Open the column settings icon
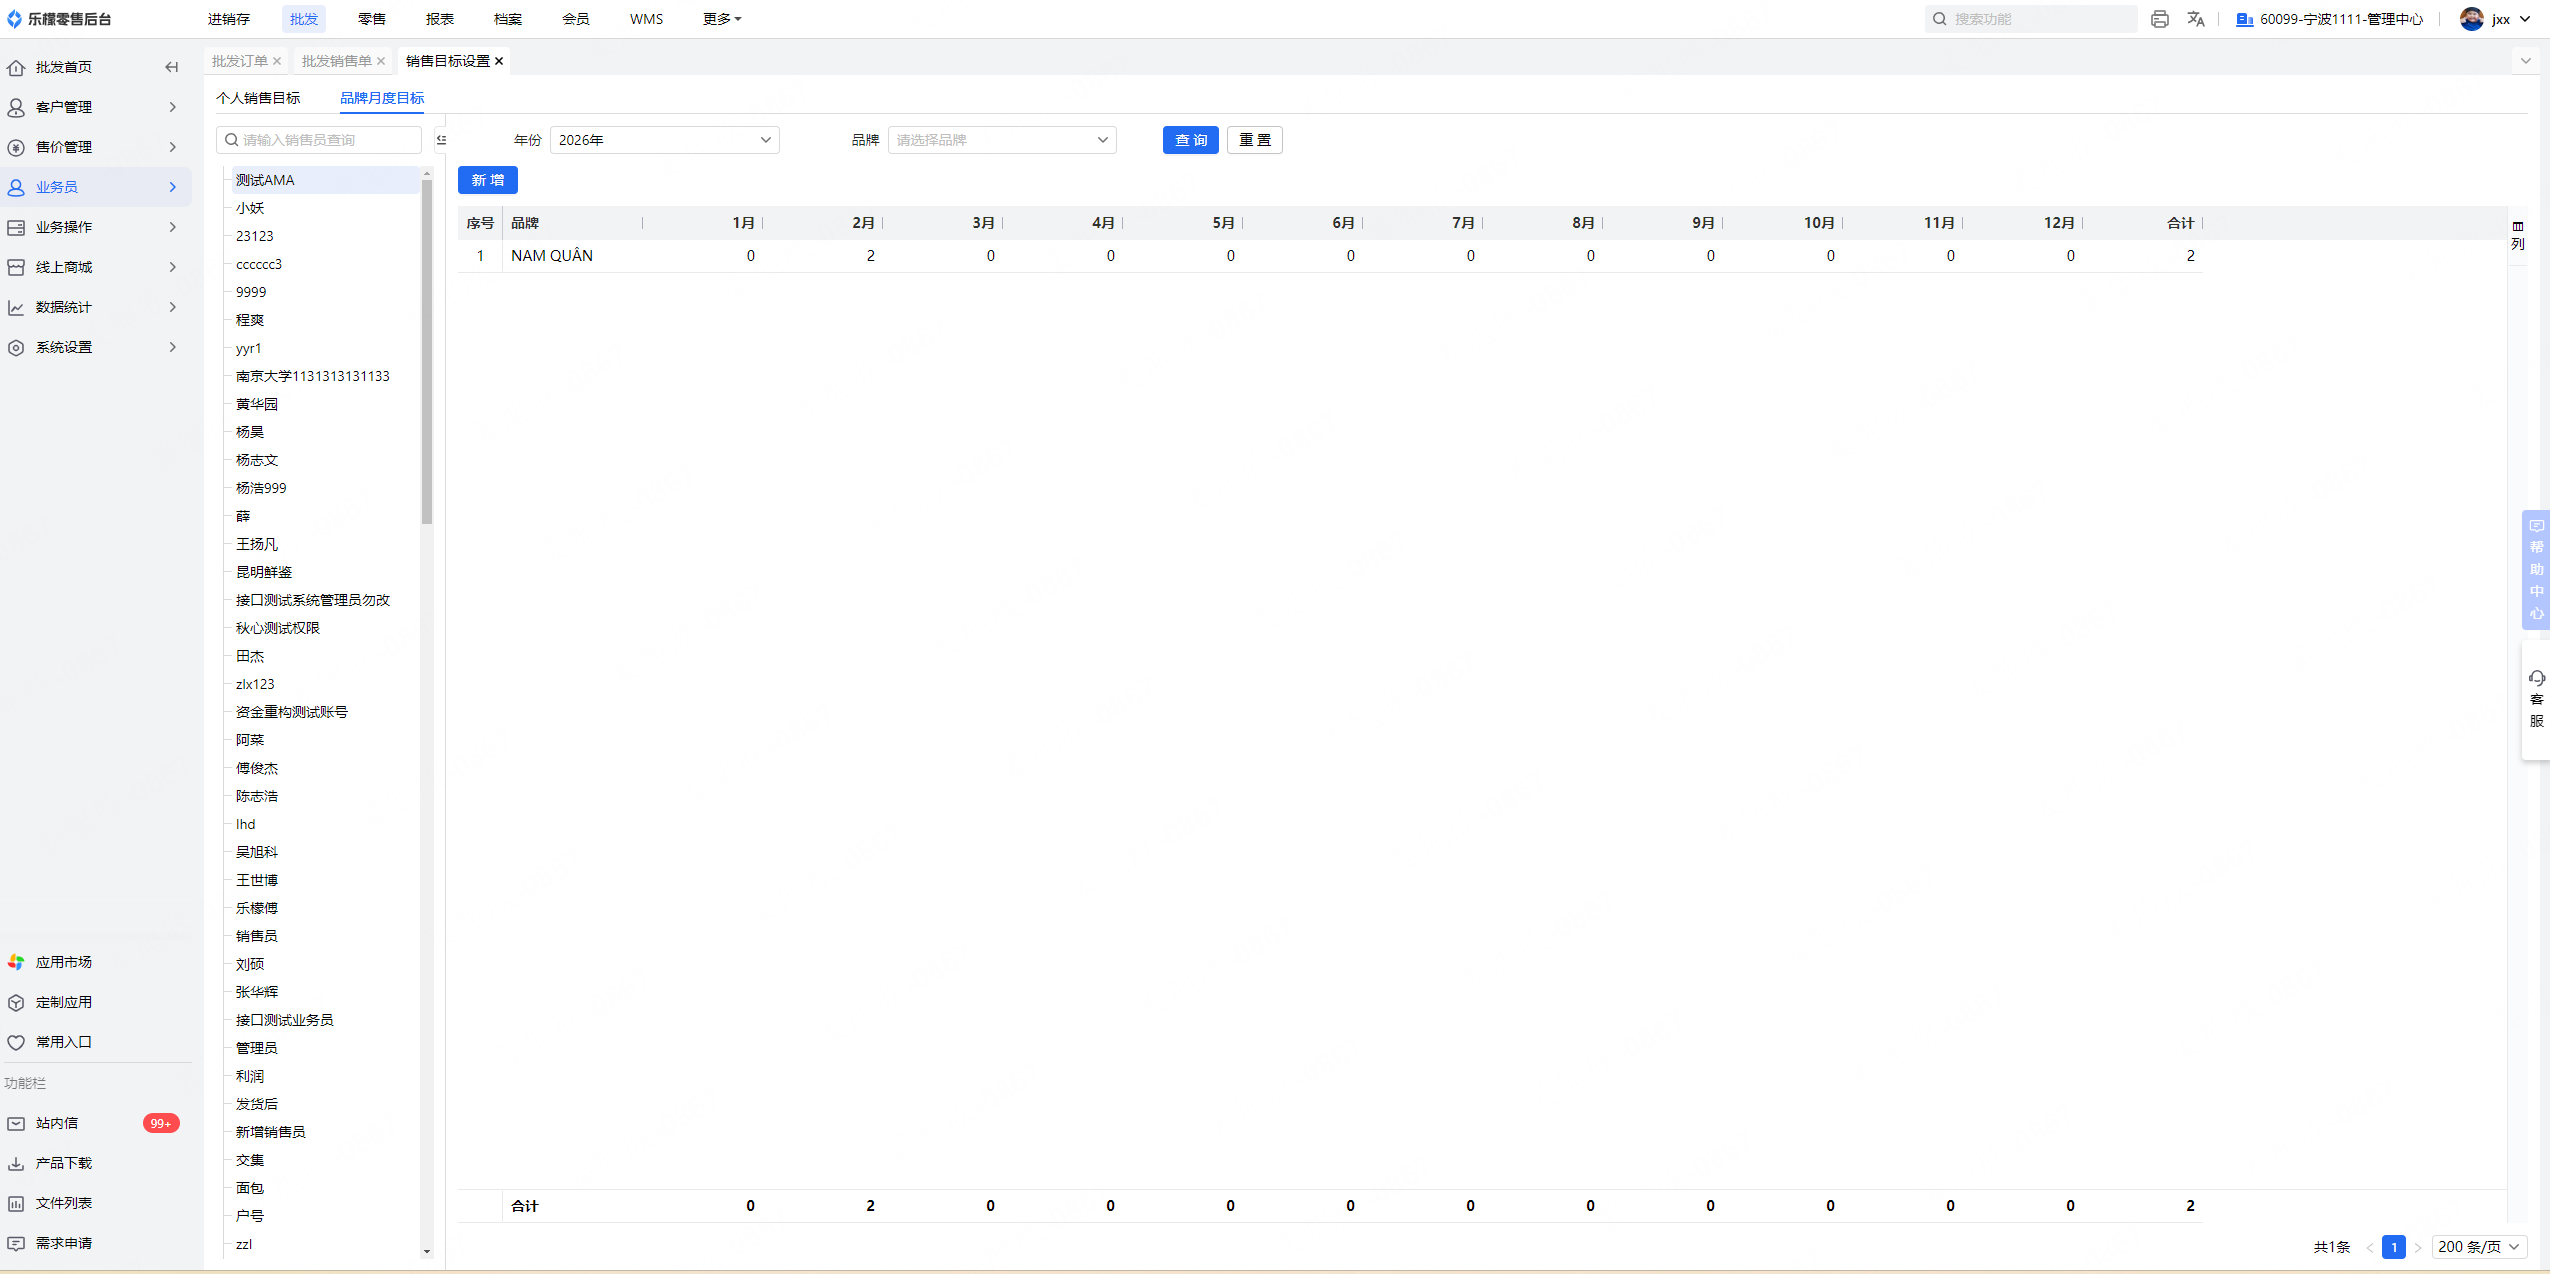 click(2517, 235)
